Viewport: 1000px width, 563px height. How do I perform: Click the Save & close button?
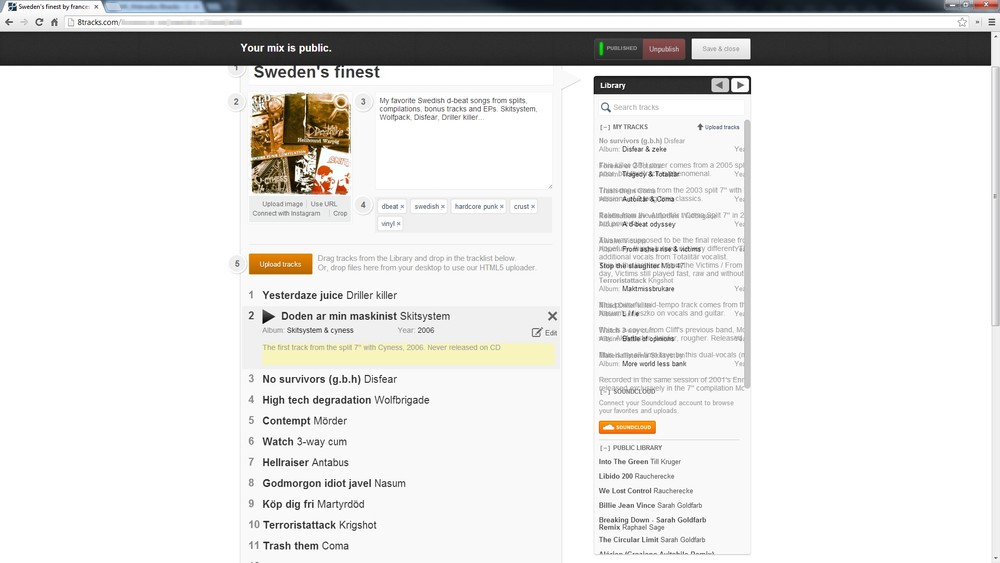(721, 49)
